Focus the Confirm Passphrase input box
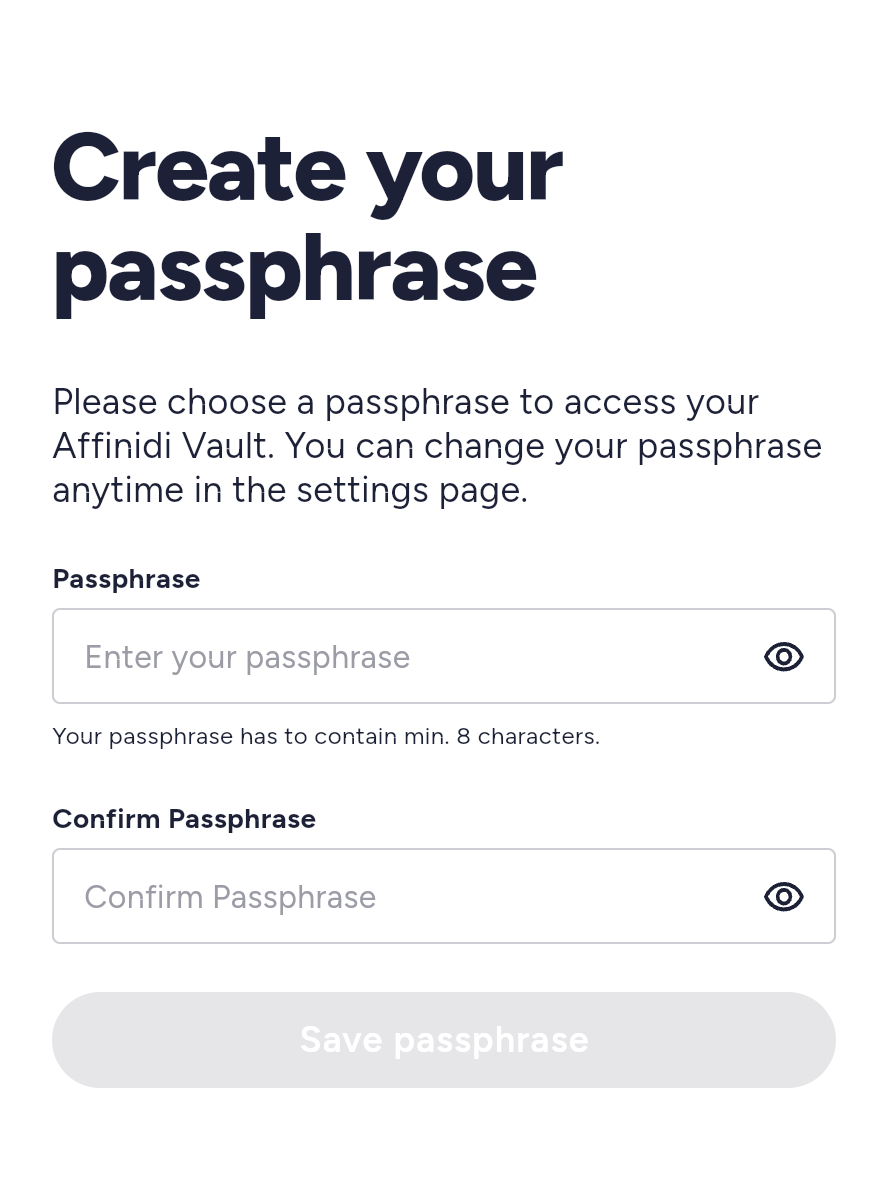The height and width of the screenshot is (1192, 892). click(x=400, y=896)
